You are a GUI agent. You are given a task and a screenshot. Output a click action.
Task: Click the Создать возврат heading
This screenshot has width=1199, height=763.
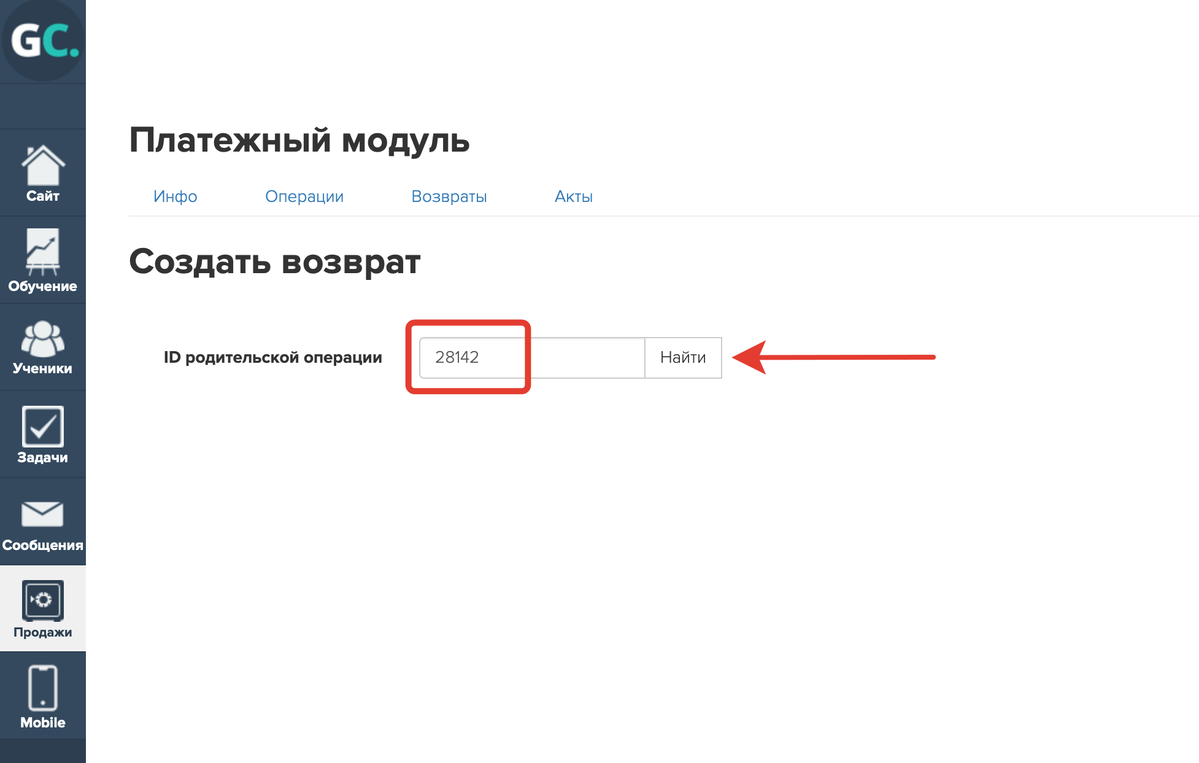pyautogui.click(x=275, y=261)
